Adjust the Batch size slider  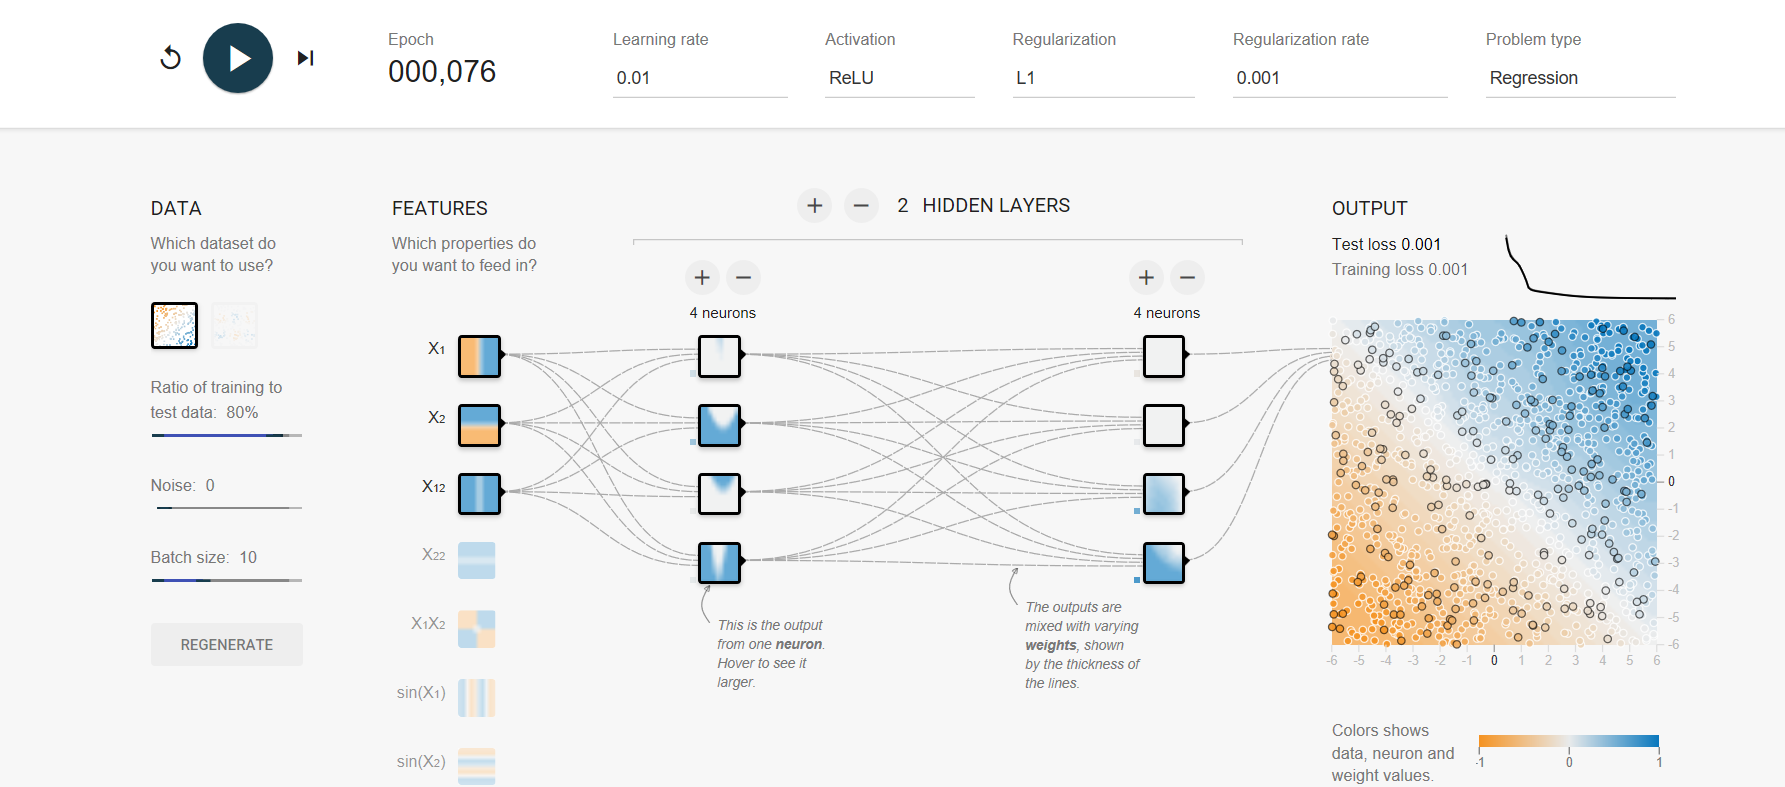(x=227, y=580)
